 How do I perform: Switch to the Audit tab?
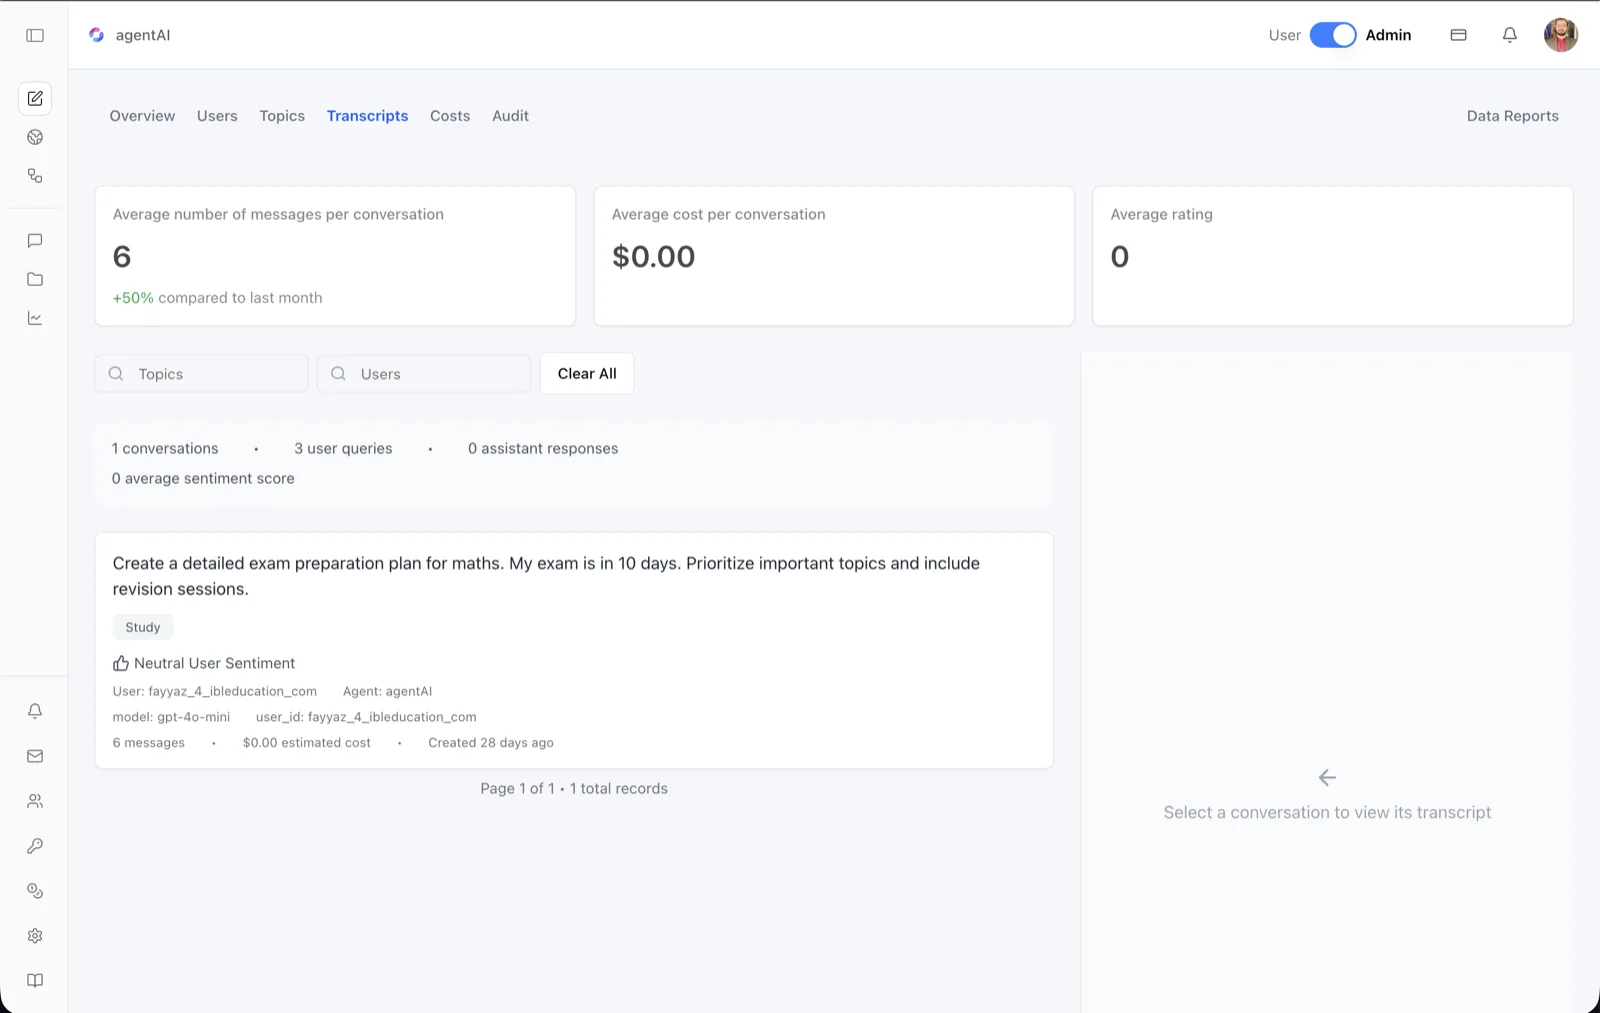(x=510, y=116)
